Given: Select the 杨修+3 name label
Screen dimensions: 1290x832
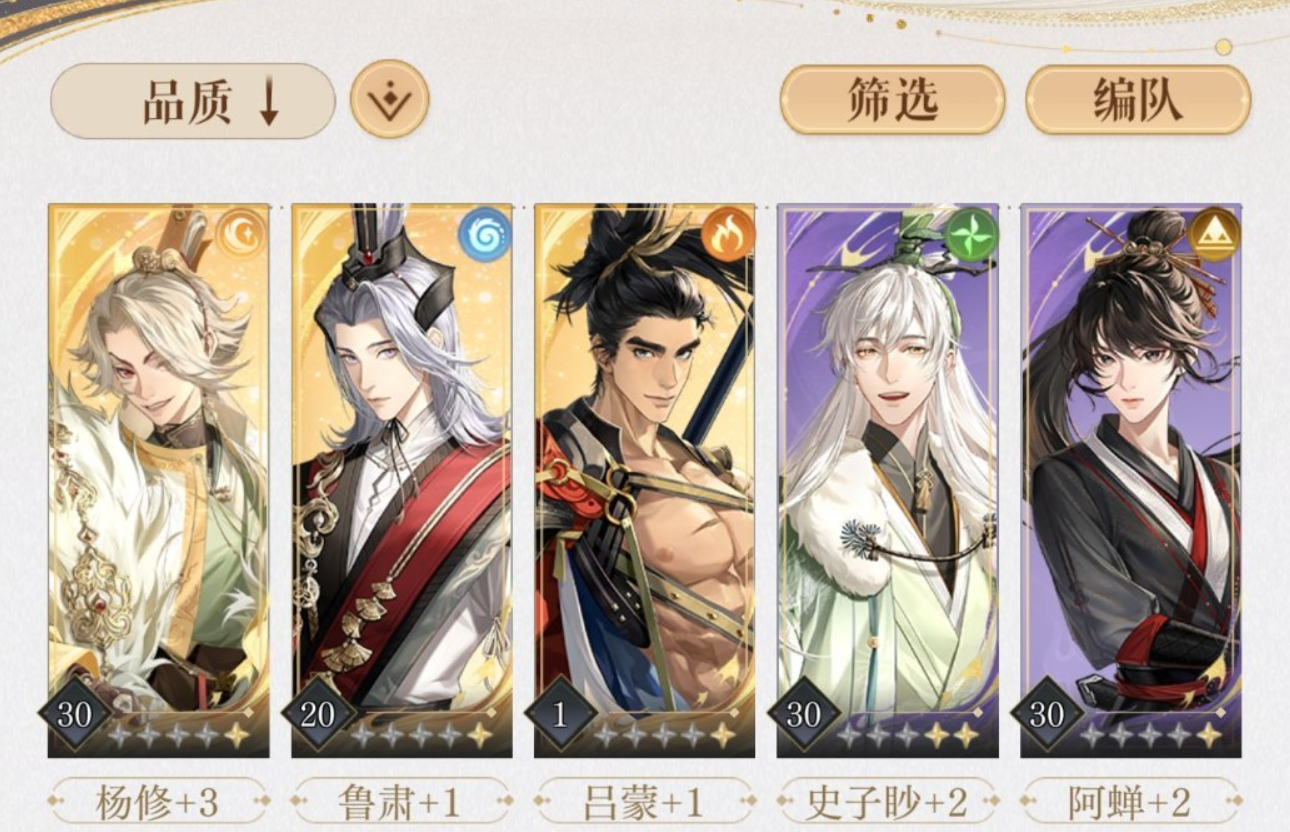Looking at the screenshot, I should coord(158,801).
